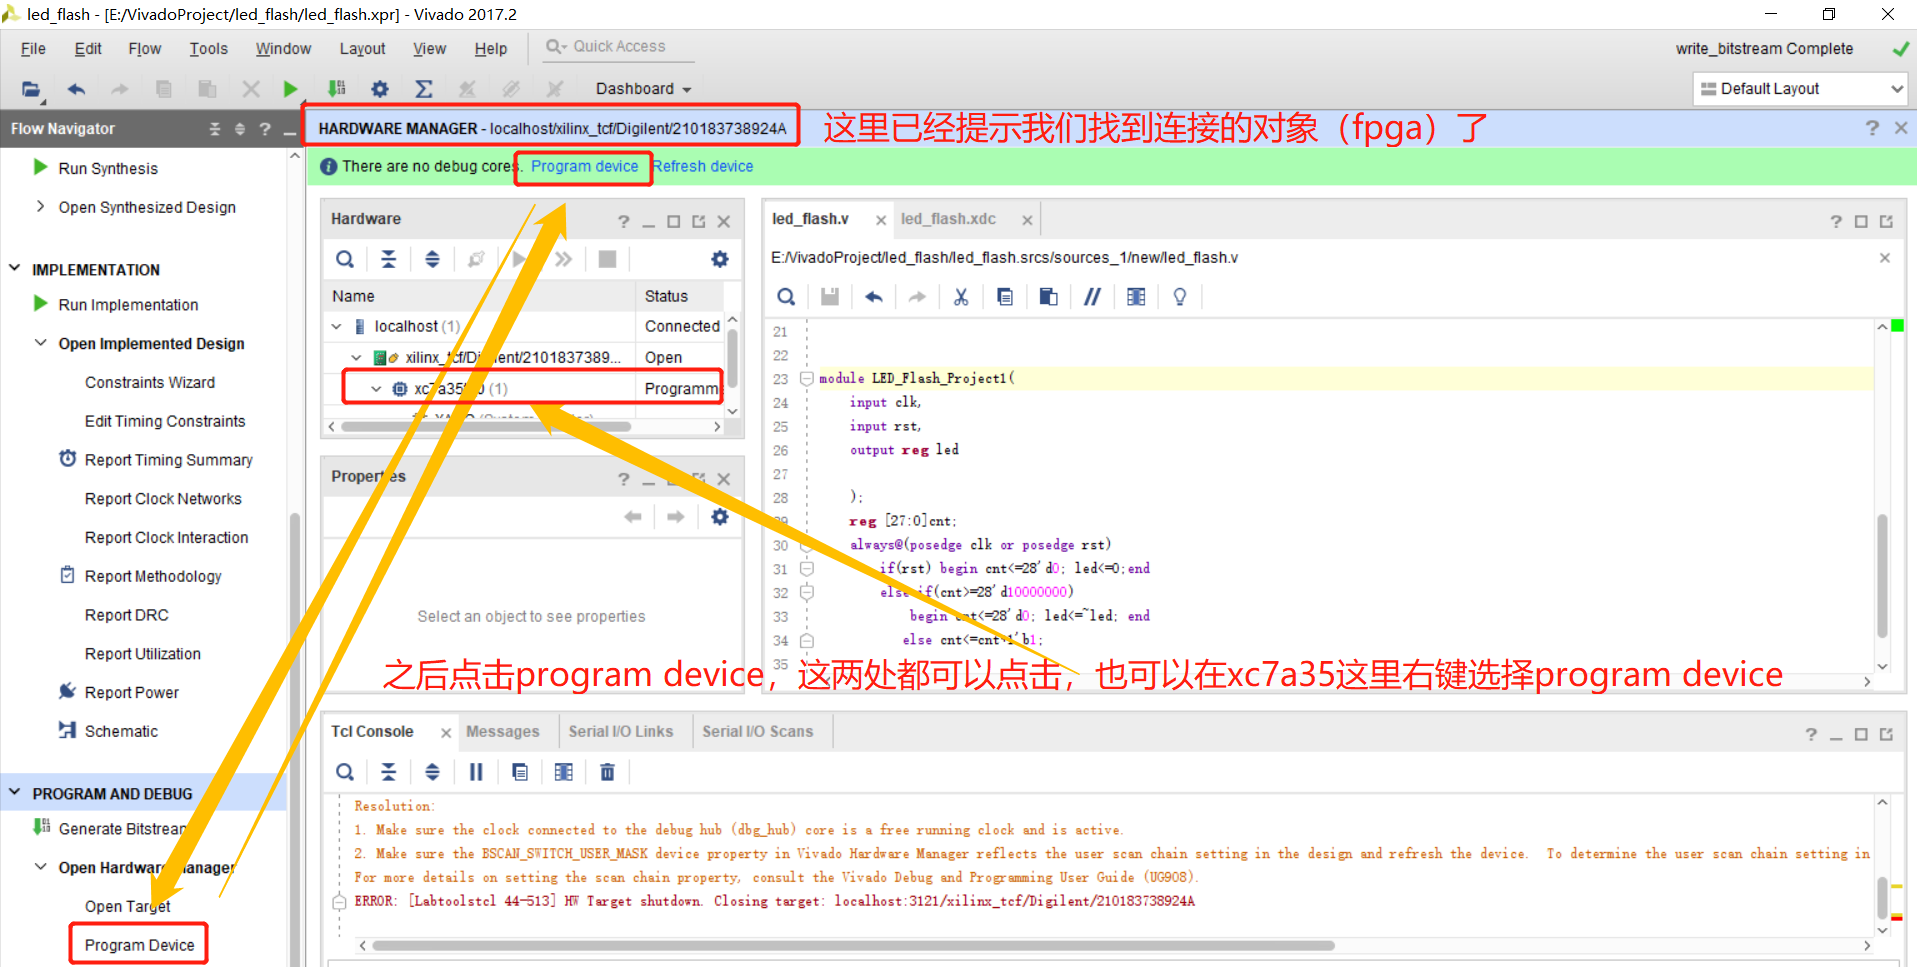
Task: Click Refresh device link in banner
Action: click(703, 166)
